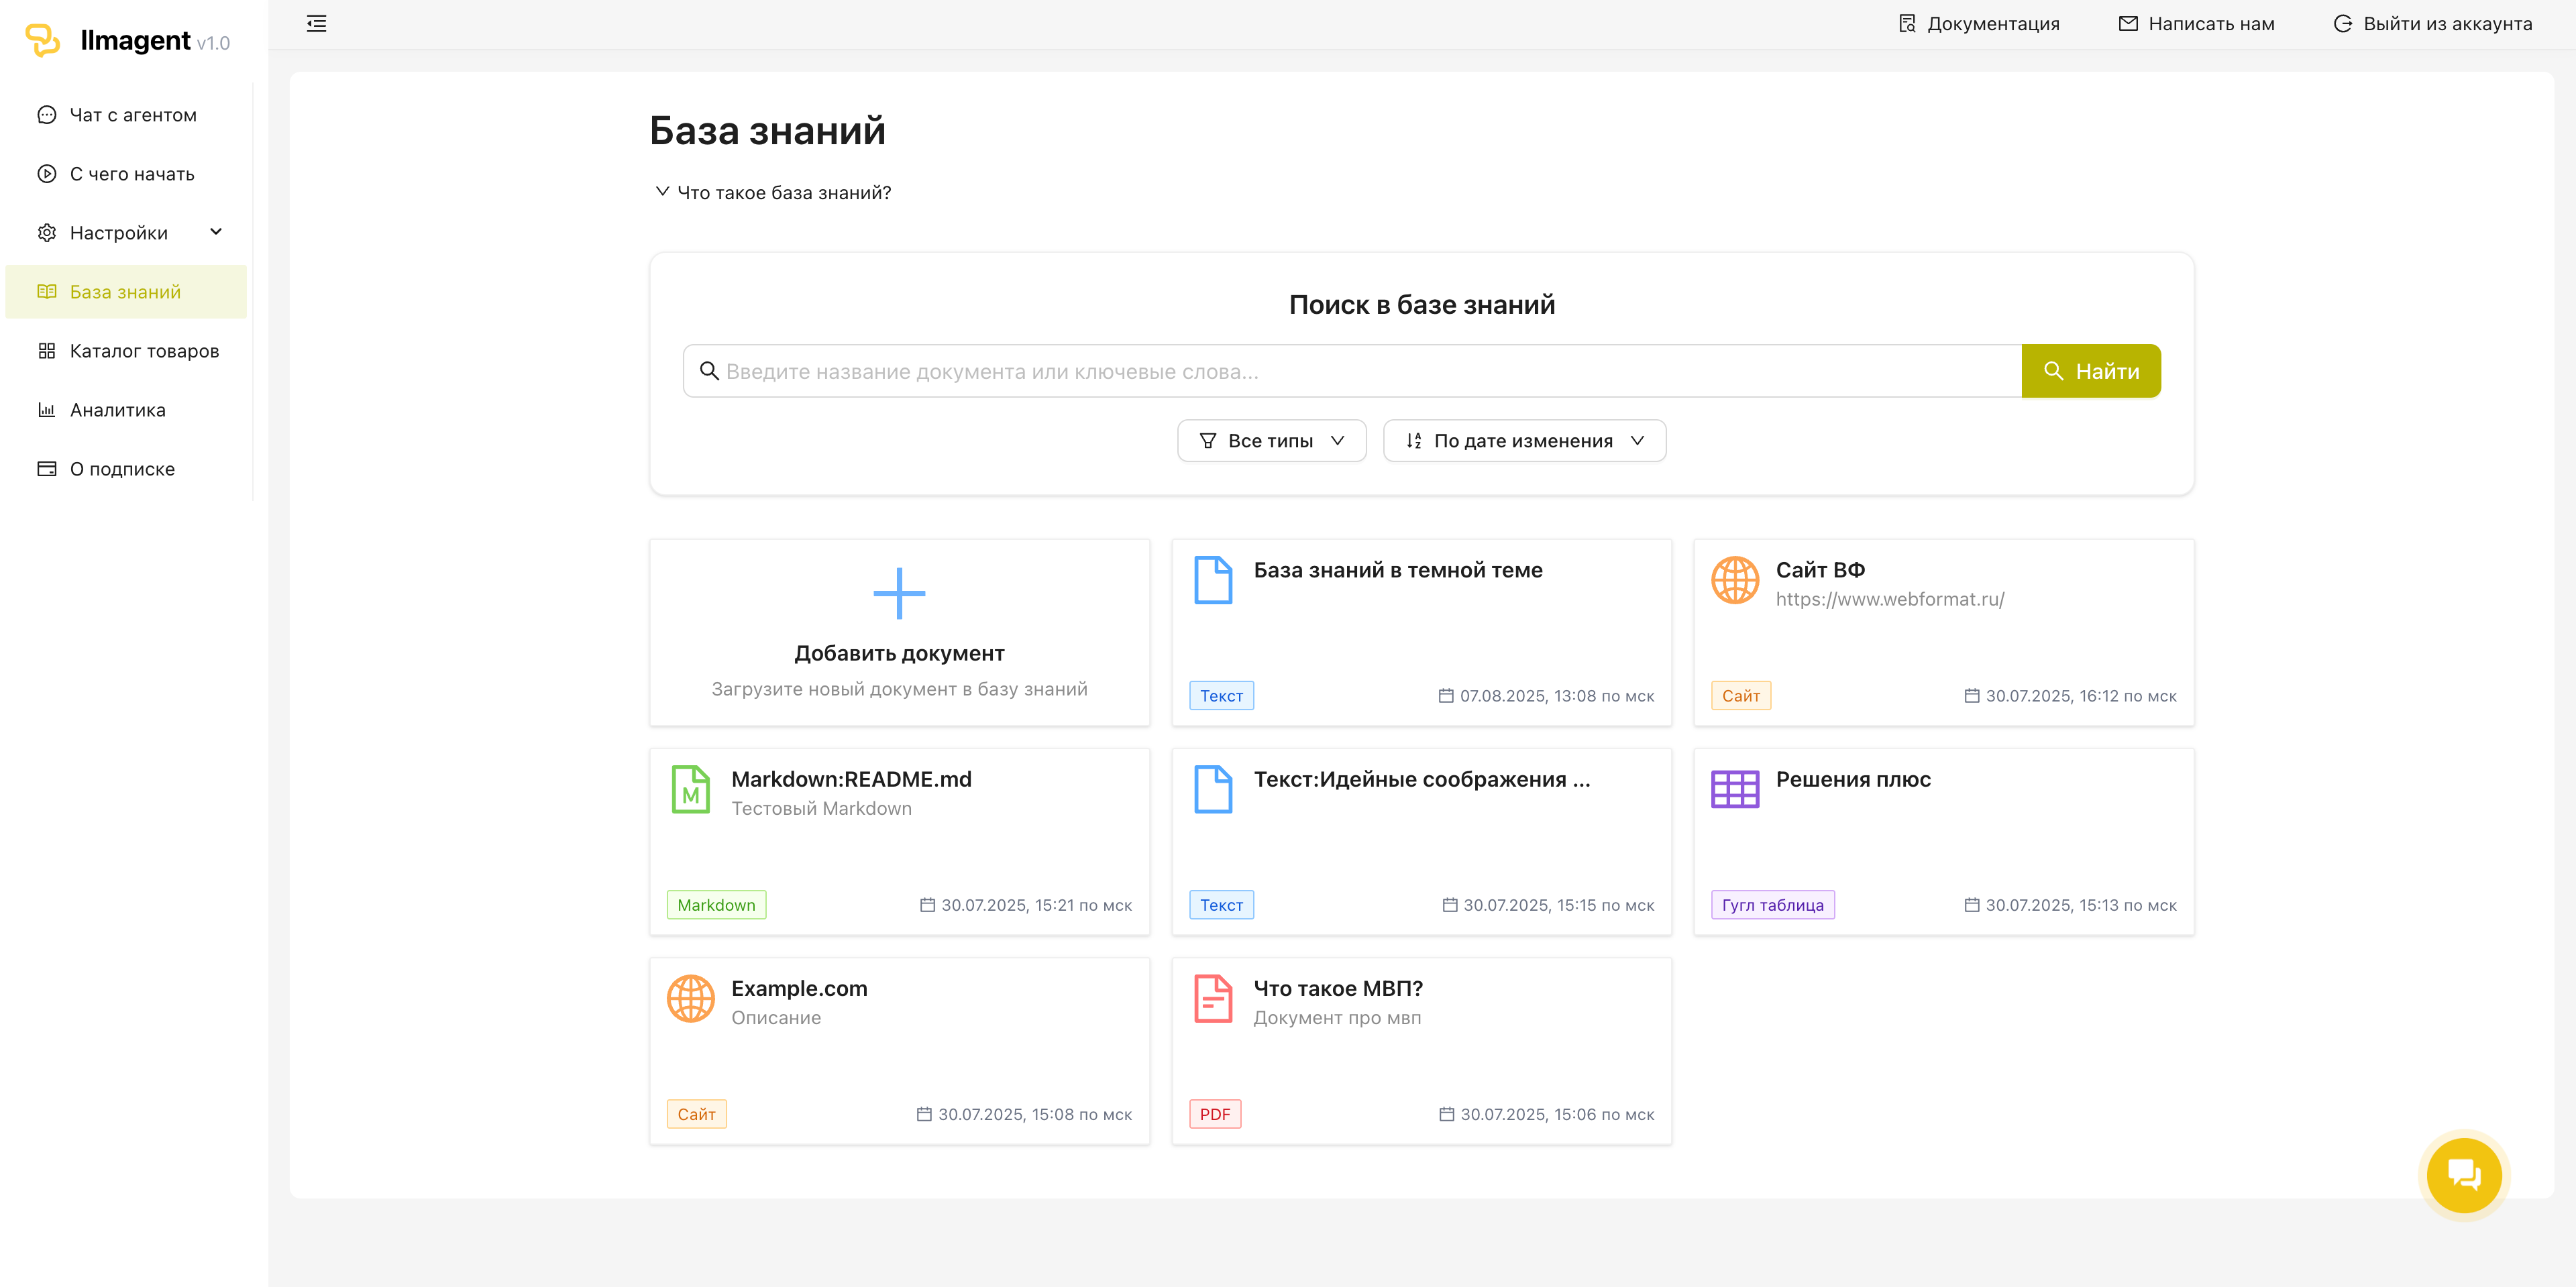The width and height of the screenshot is (2576, 1287).
Task: Go to Каталог товаров in sidebar
Action: click(143, 351)
